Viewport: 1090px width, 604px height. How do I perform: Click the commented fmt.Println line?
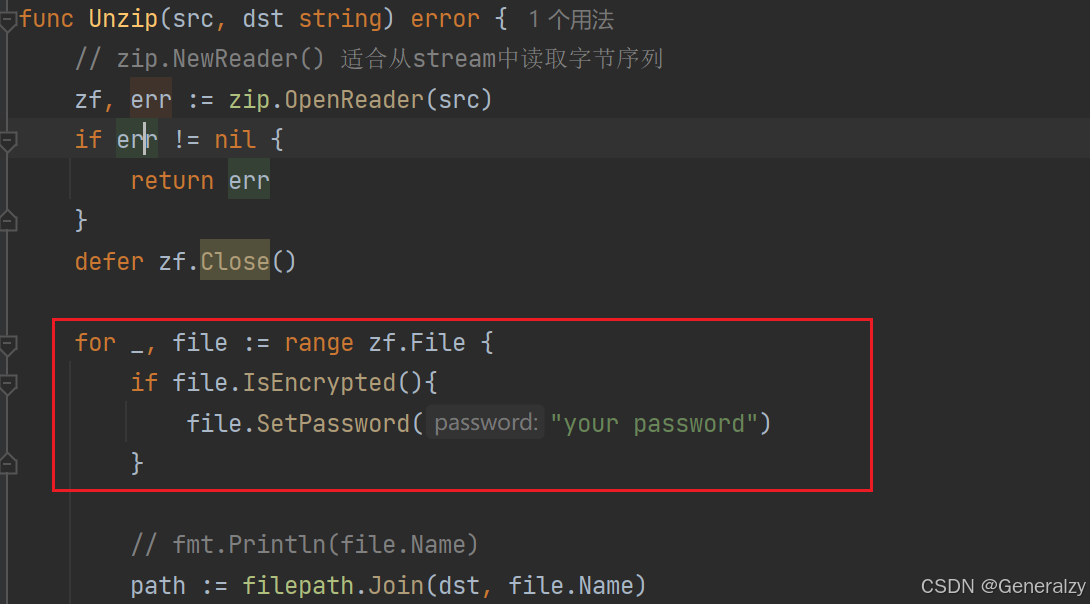(304, 545)
